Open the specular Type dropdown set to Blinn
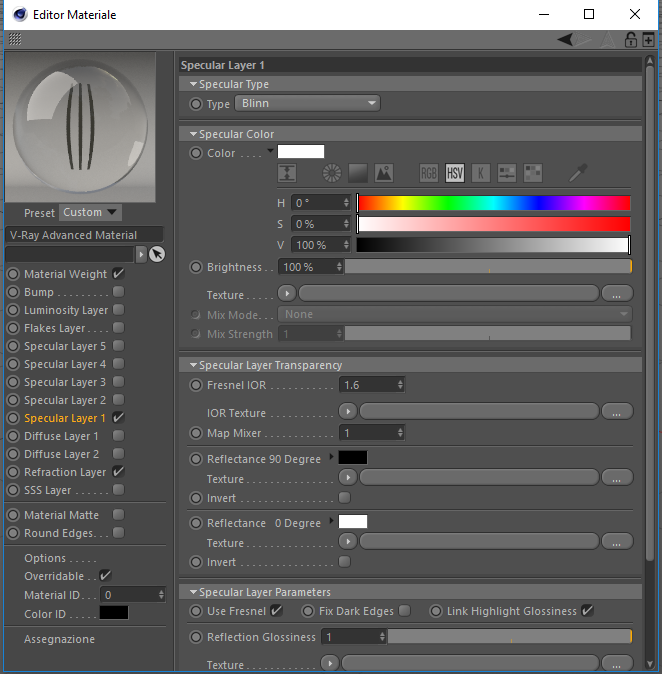 tap(307, 103)
